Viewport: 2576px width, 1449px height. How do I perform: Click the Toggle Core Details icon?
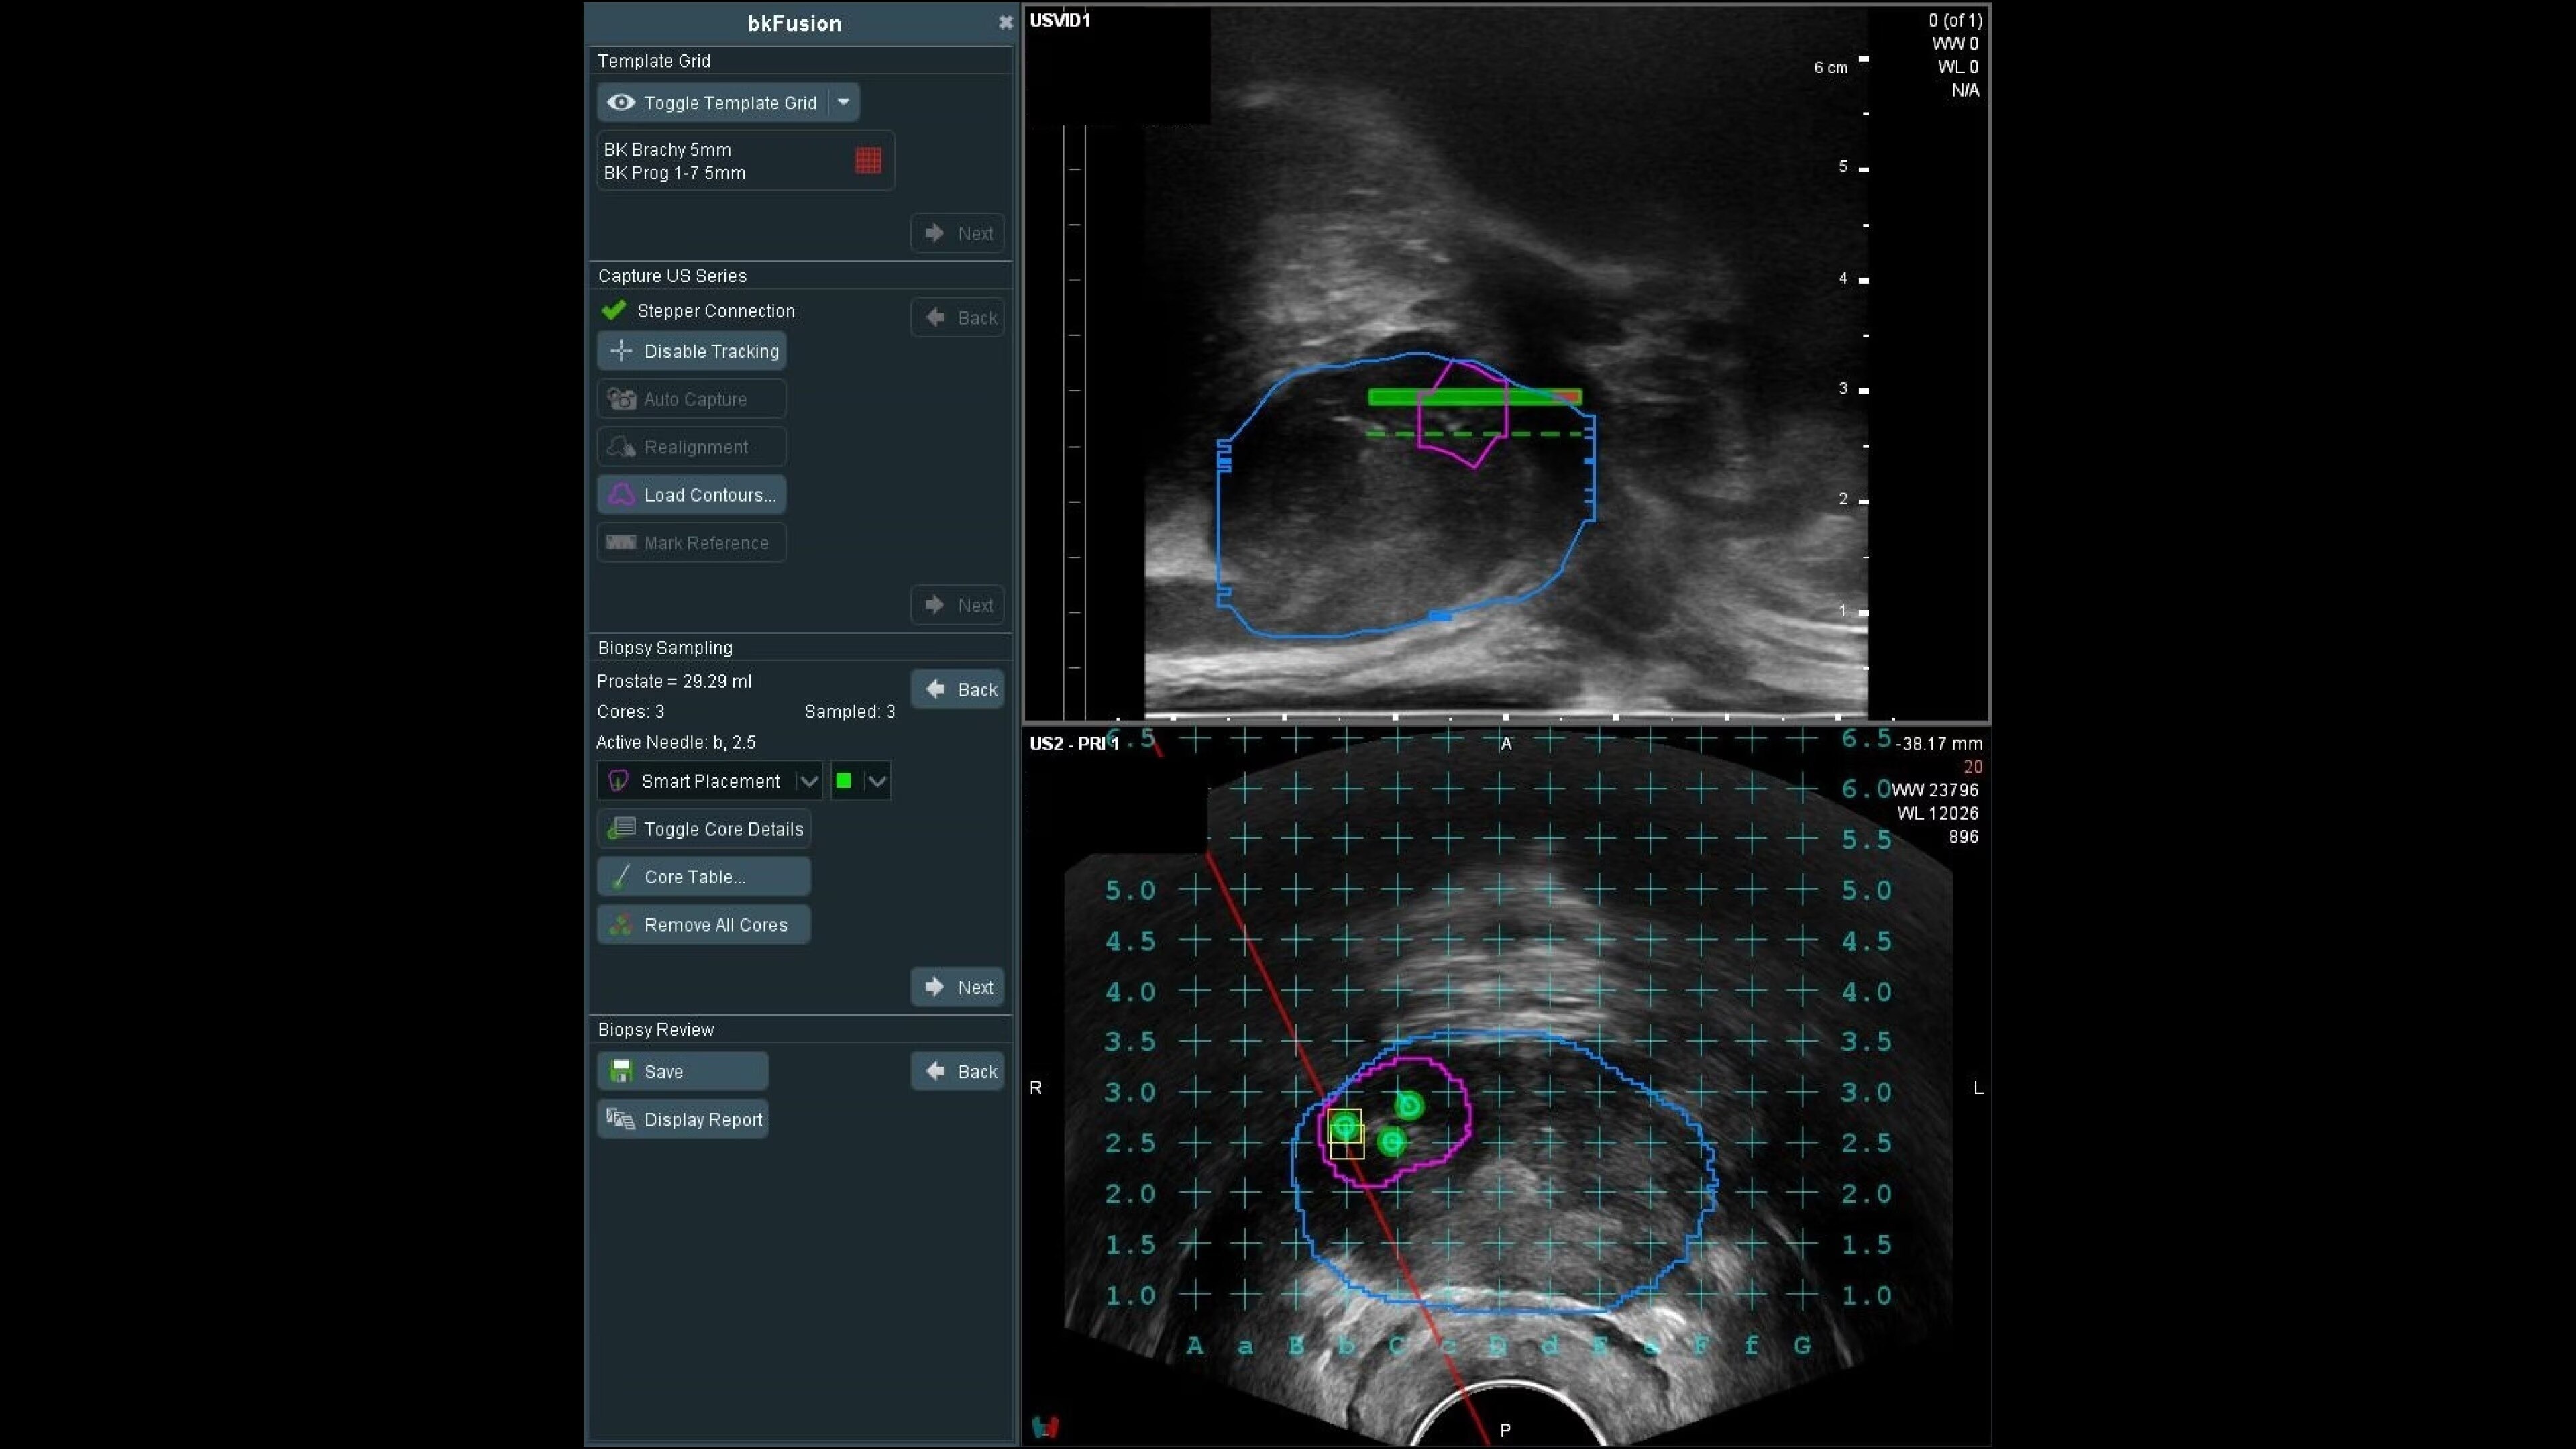point(621,828)
